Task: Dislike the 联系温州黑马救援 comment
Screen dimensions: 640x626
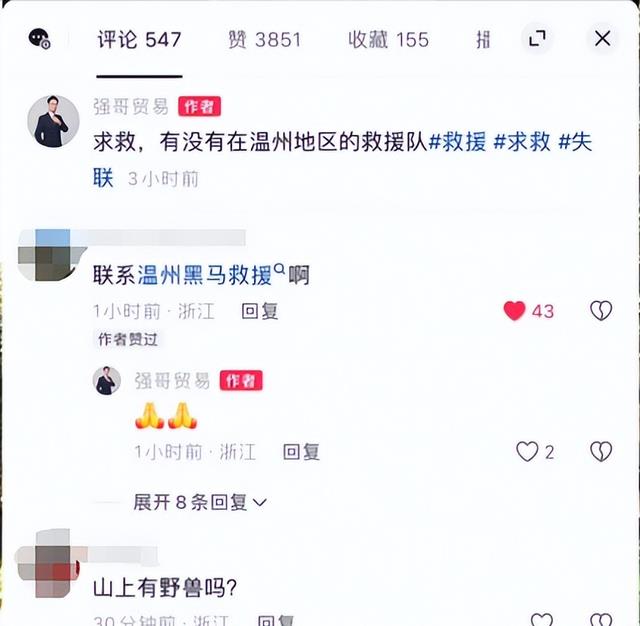Action: point(601,311)
